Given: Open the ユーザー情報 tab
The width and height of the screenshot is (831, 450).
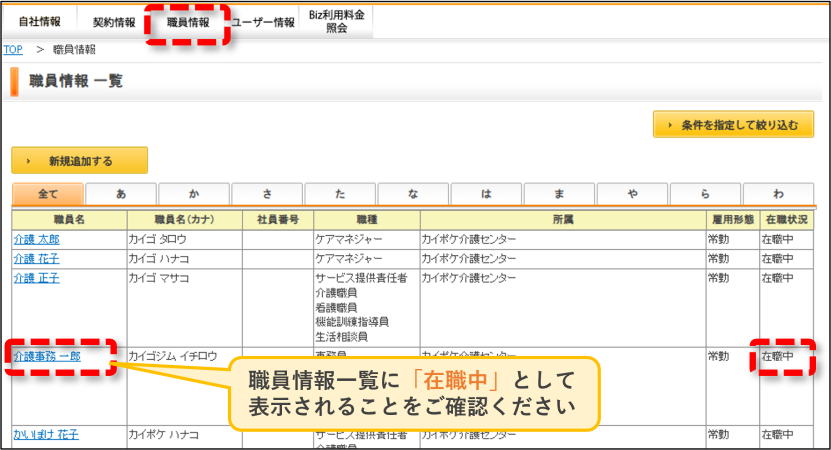Looking at the screenshot, I should point(263,22).
